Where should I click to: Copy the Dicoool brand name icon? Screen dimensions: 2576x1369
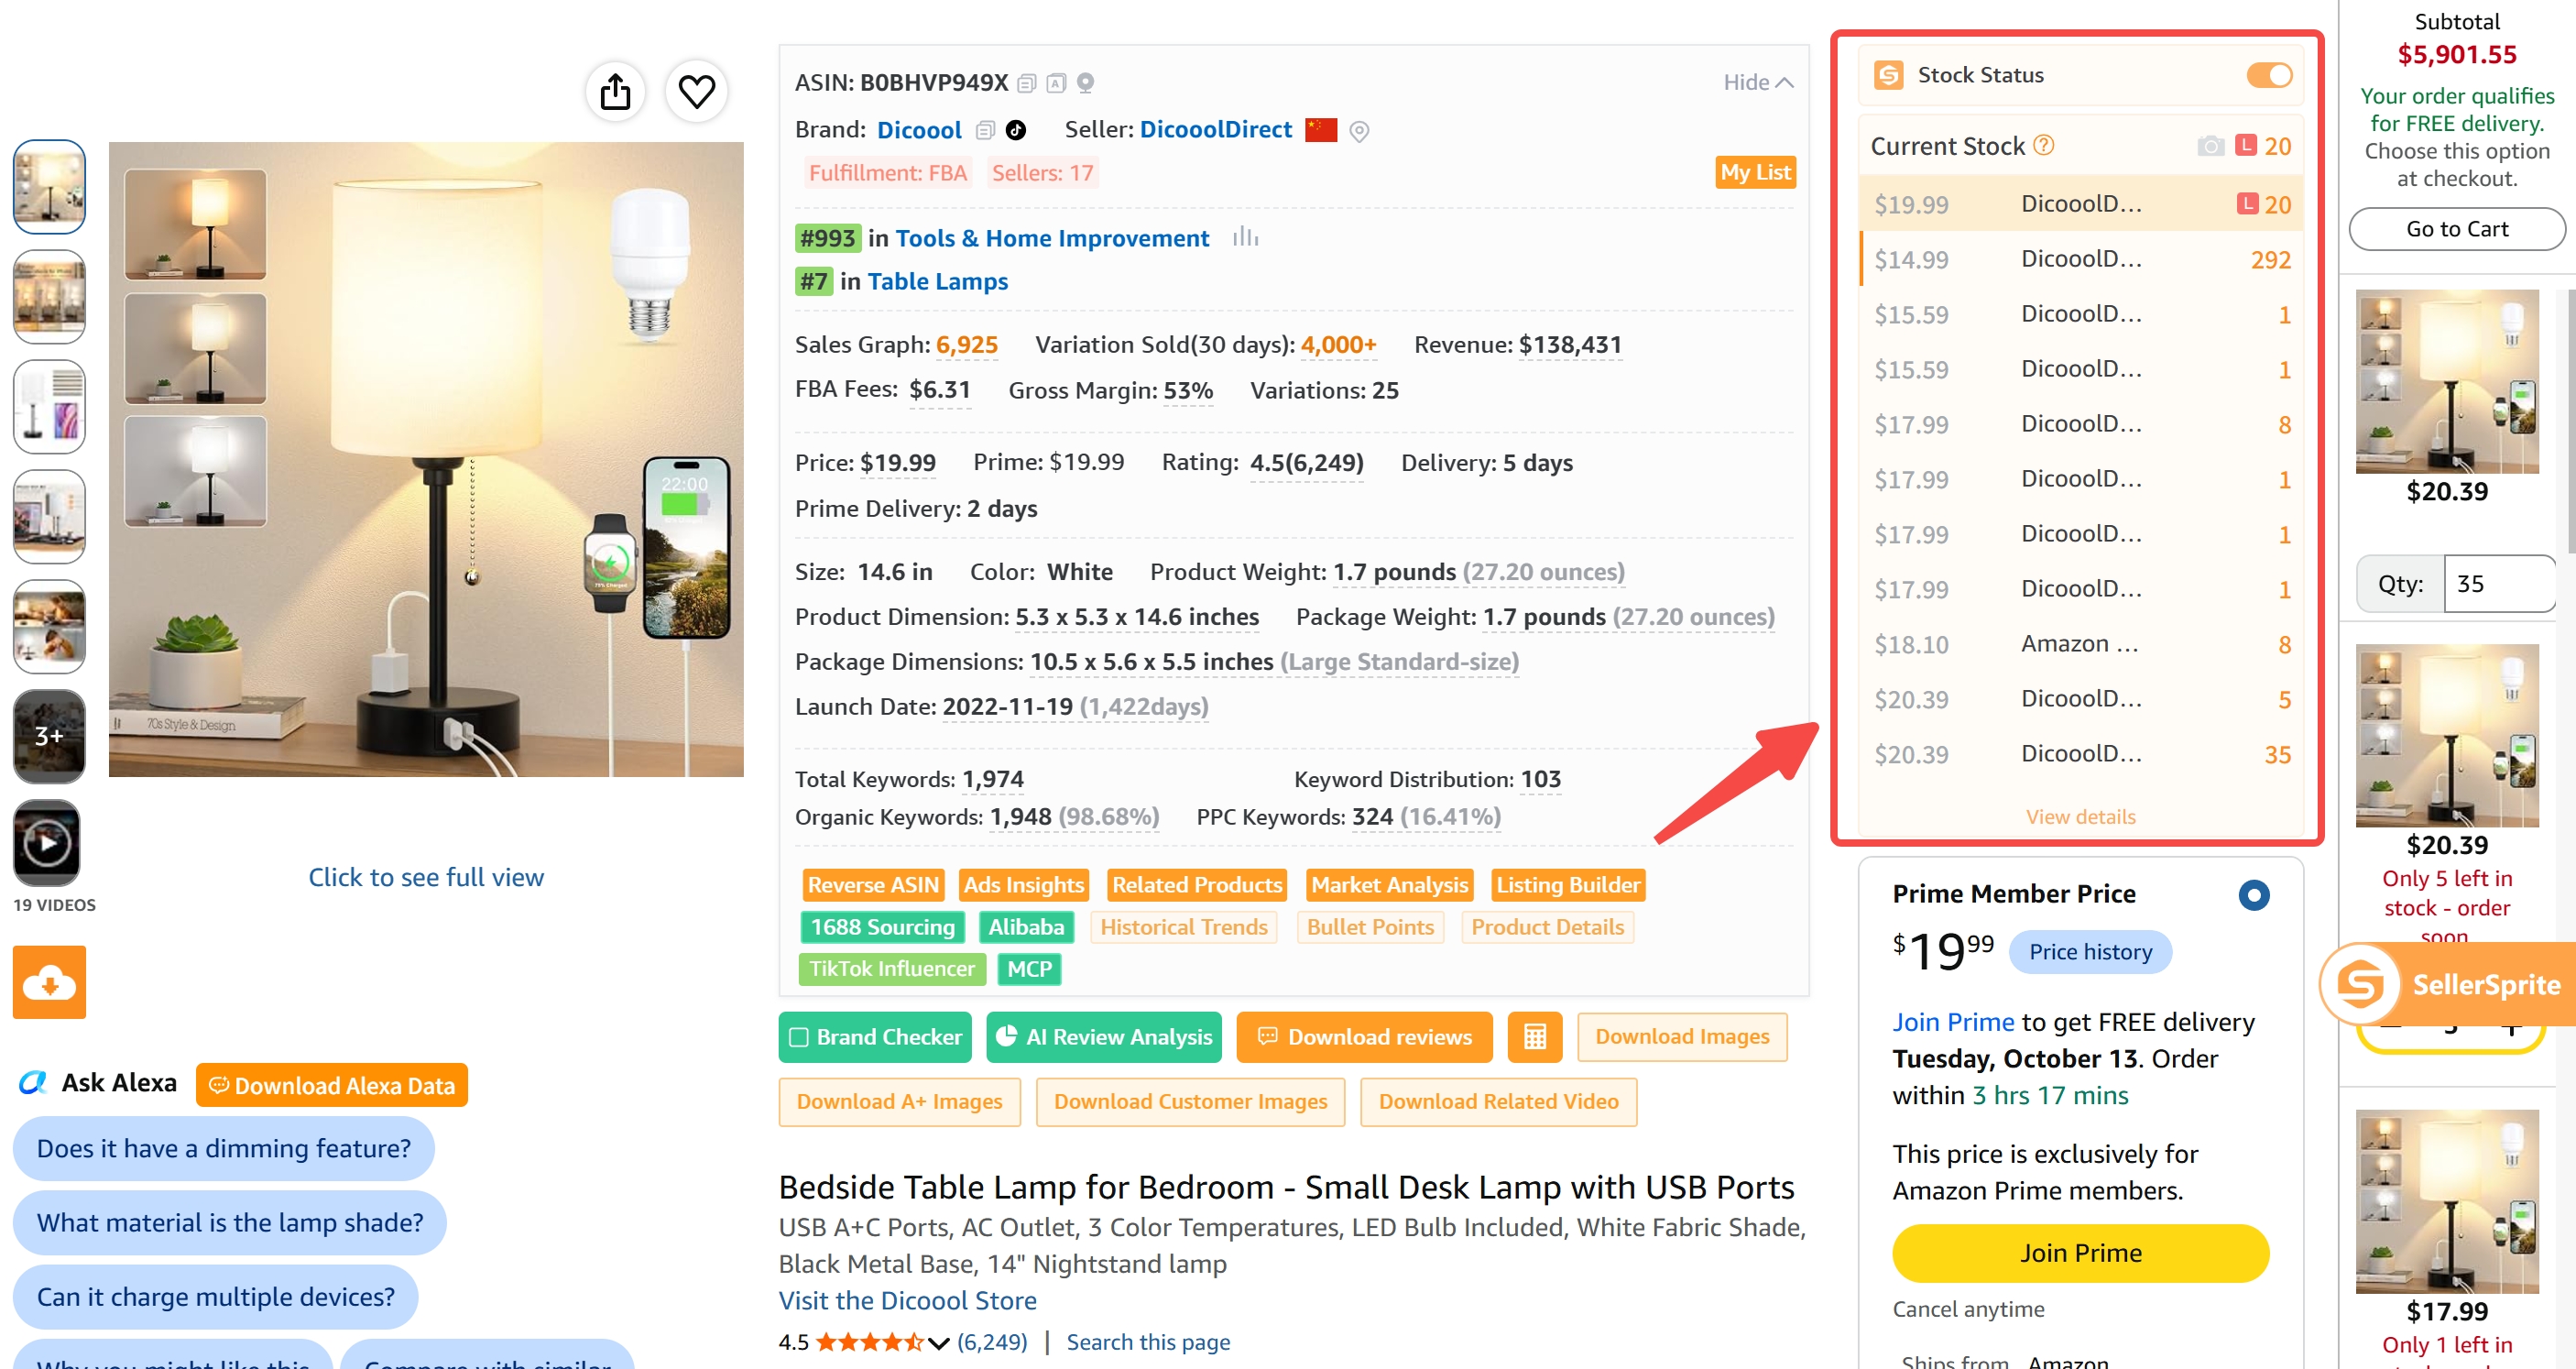click(985, 130)
